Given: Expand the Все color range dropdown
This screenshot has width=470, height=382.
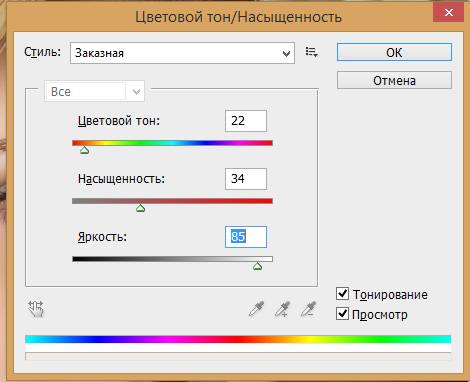Looking at the screenshot, I should (95, 91).
